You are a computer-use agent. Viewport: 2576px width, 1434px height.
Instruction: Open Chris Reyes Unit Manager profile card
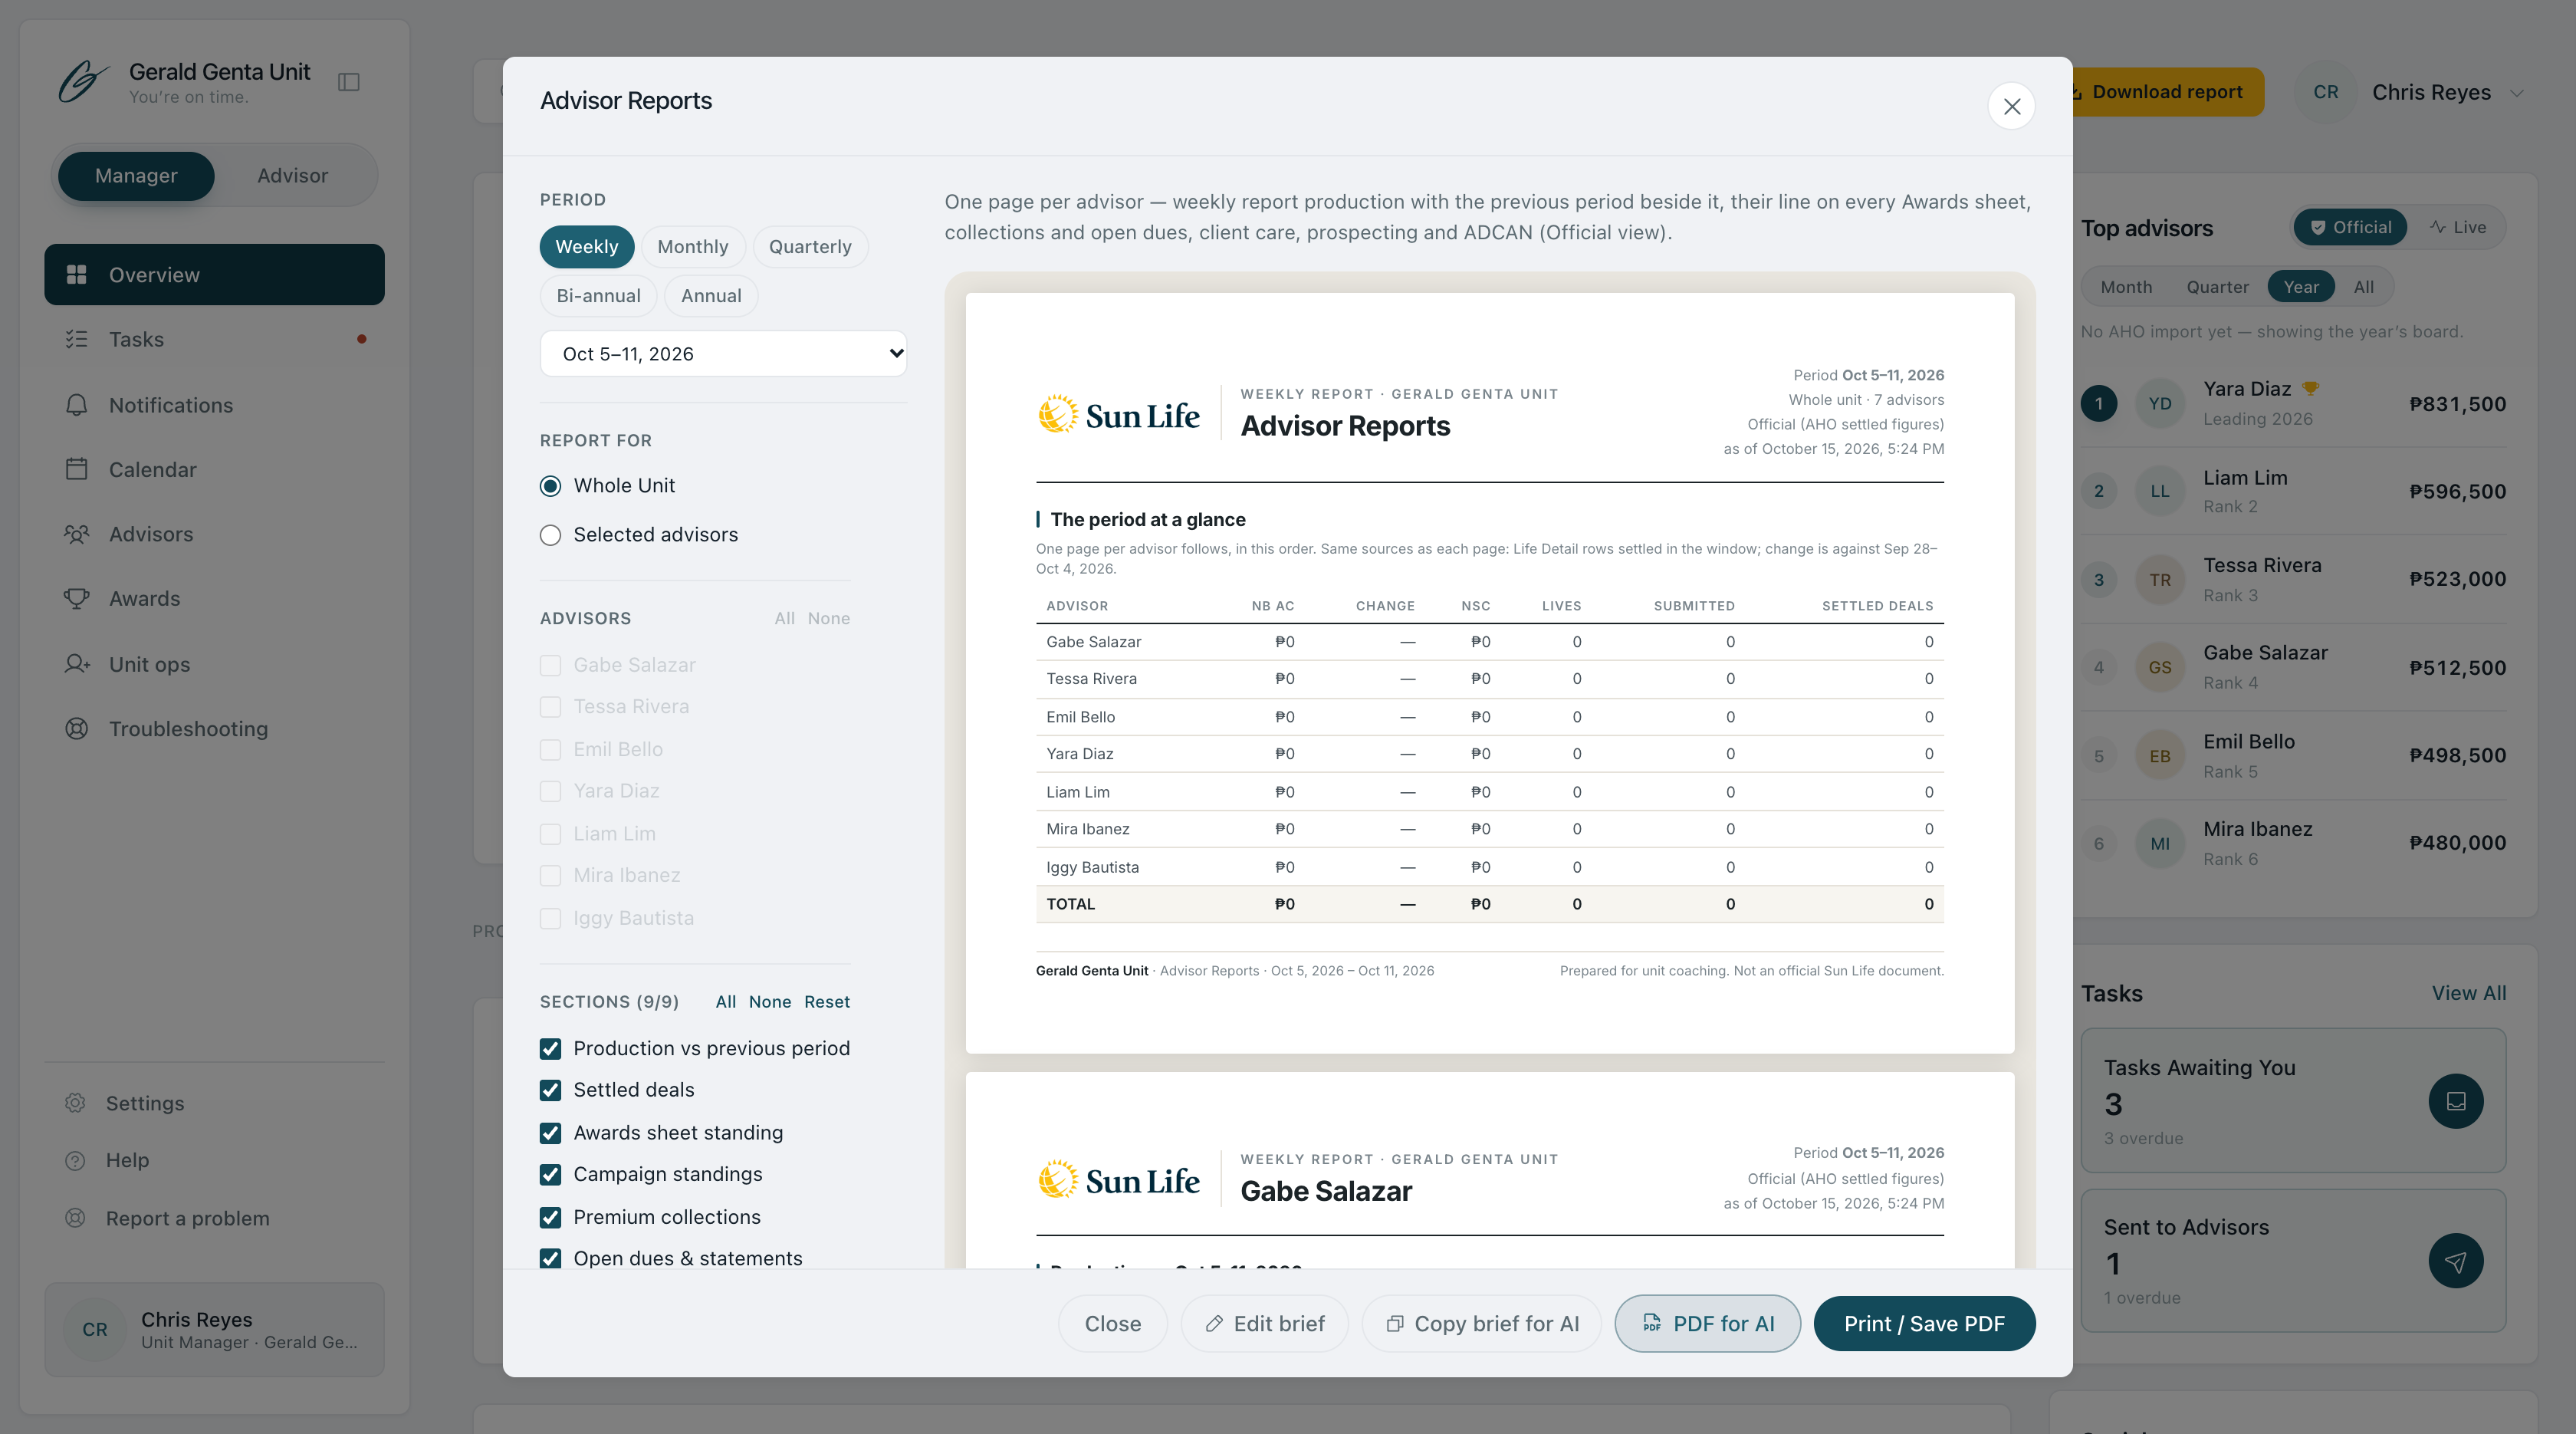click(x=214, y=1330)
